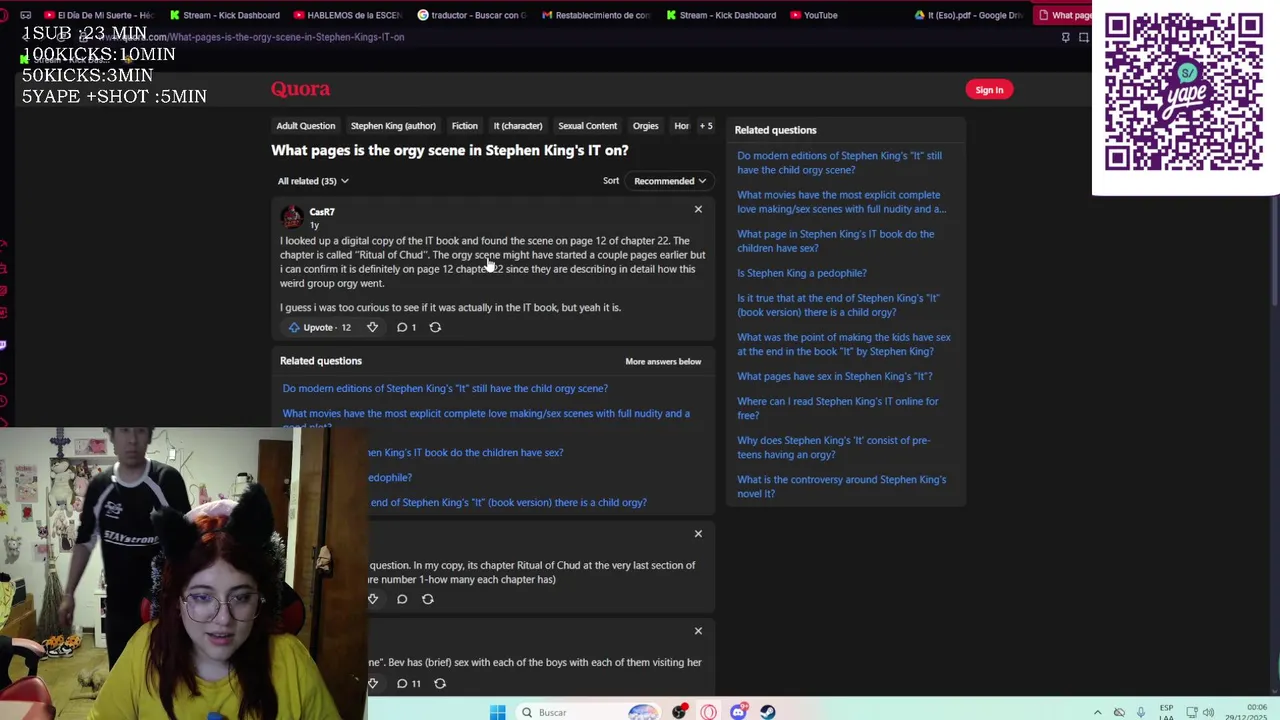This screenshot has width=1280, height=720.
Task: Switch to 'It (Eso).pdf - Google Drive' tab
Action: [970, 15]
